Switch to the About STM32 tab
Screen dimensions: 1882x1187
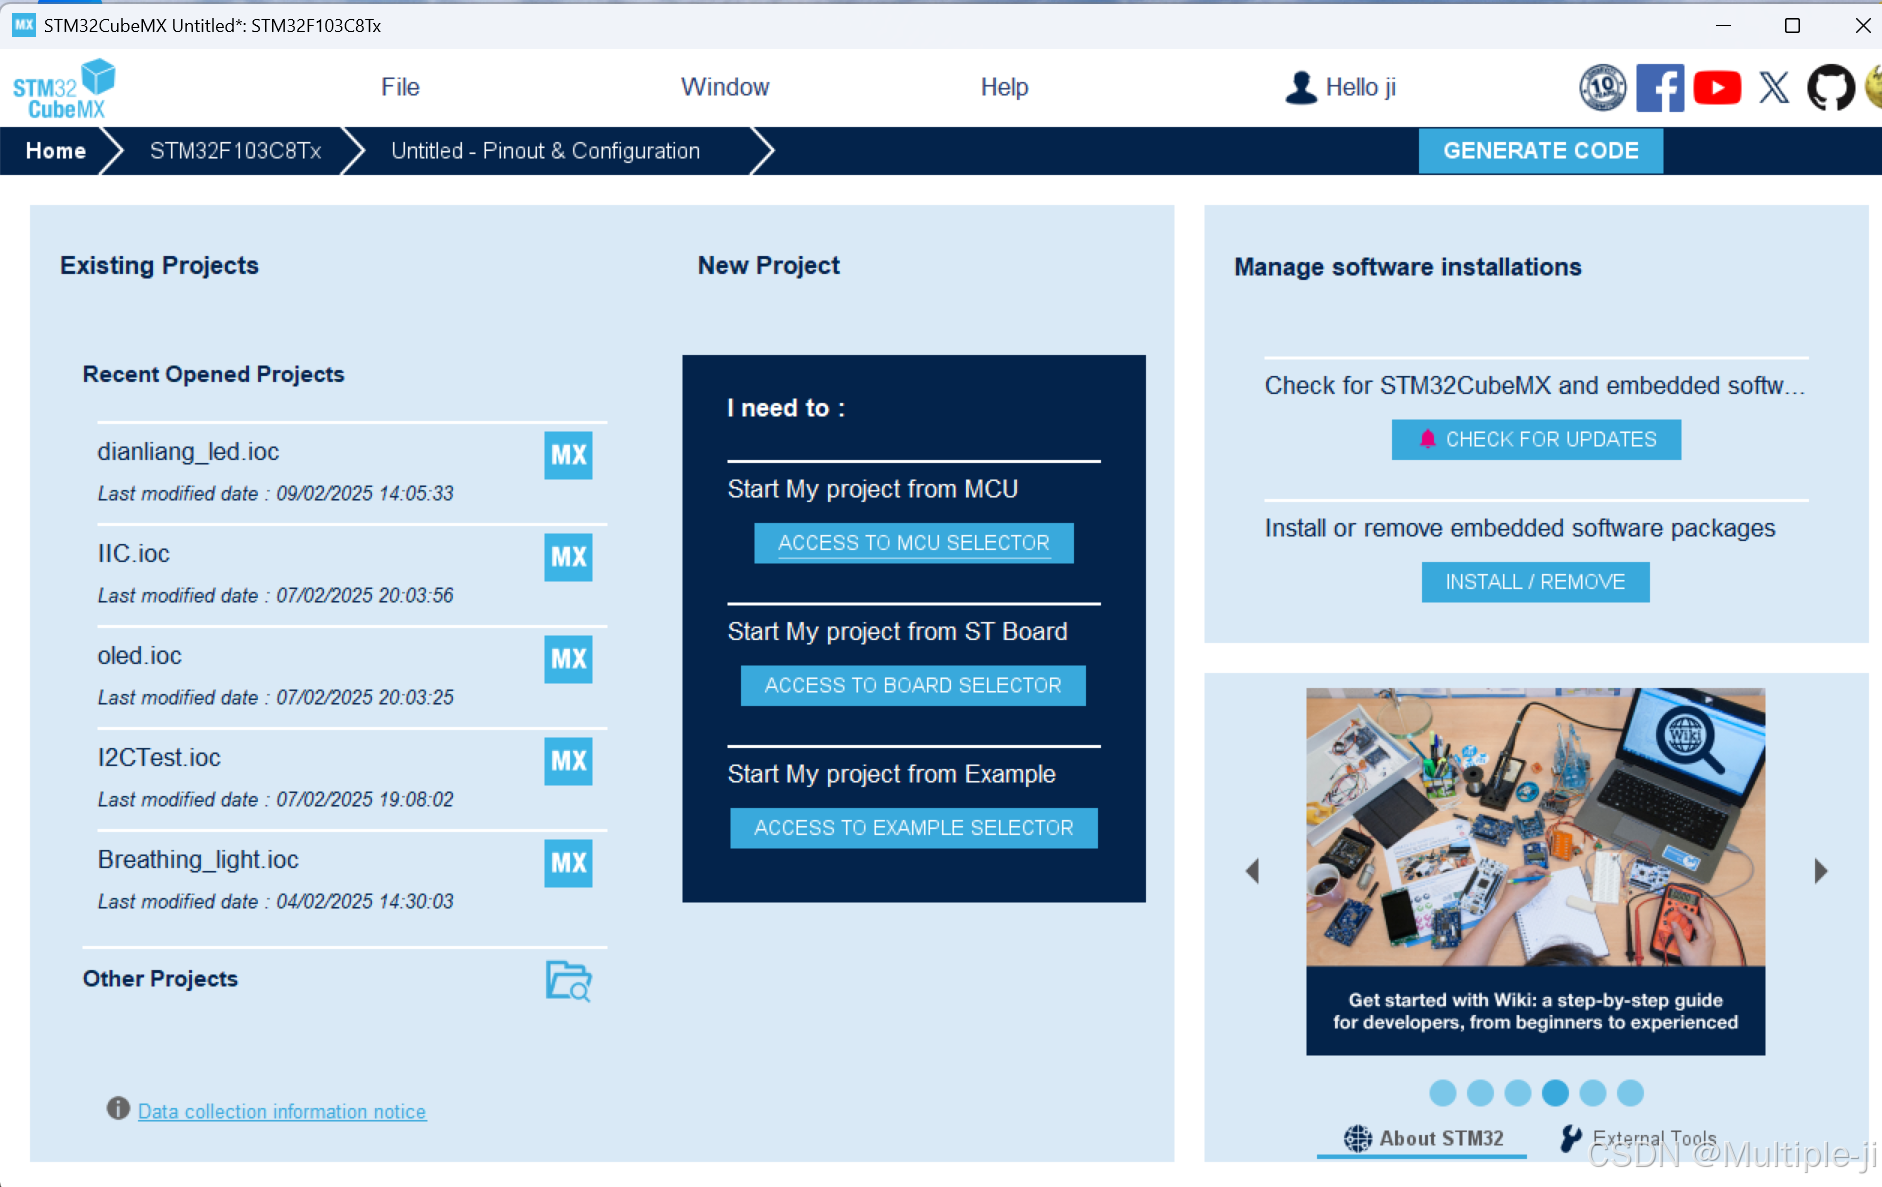point(1422,1138)
